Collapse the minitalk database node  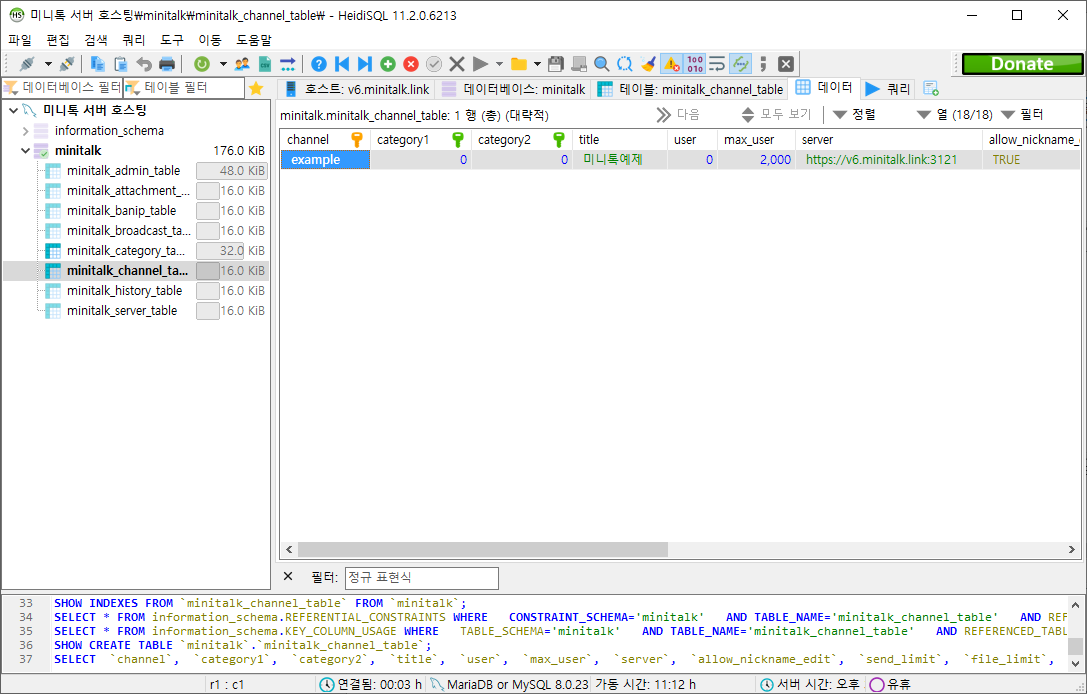click(x=26, y=150)
